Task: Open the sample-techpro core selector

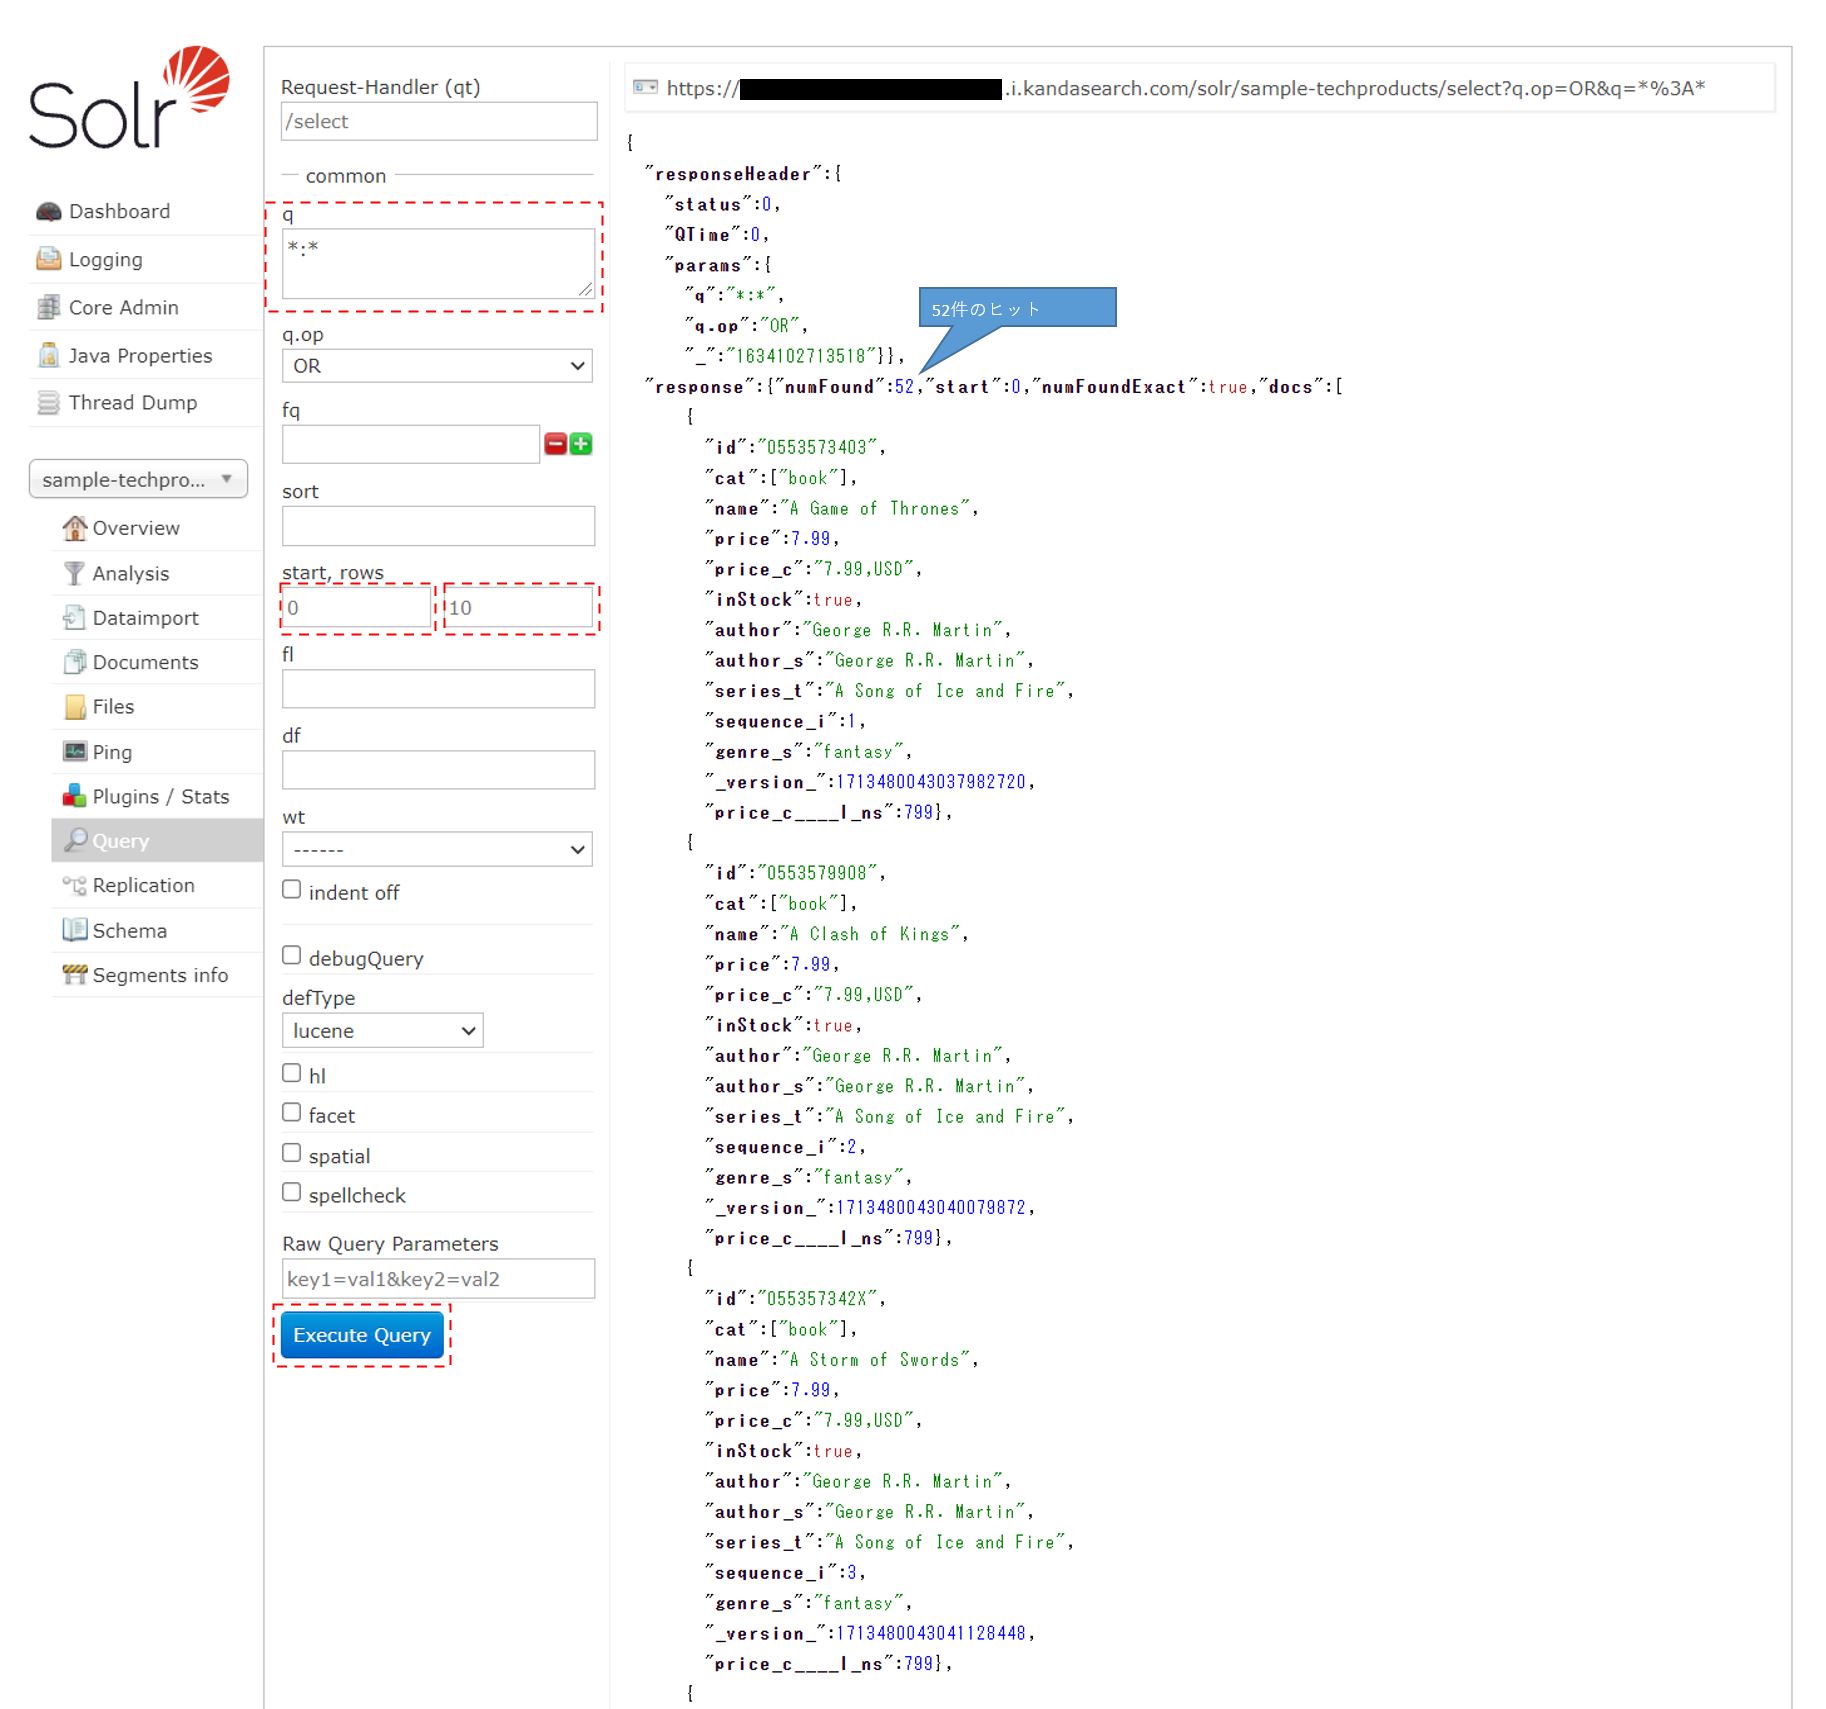Action: (138, 479)
